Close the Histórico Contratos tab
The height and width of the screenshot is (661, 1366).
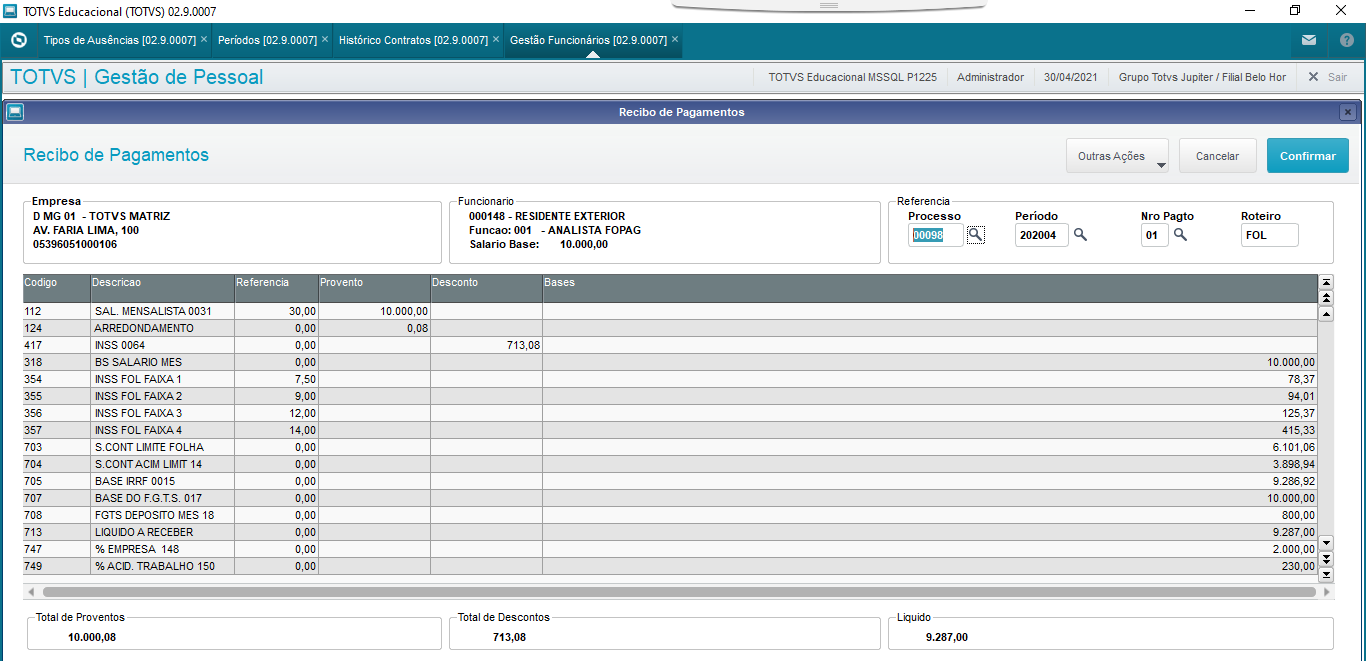pyautogui.click(x=496, y=40)
